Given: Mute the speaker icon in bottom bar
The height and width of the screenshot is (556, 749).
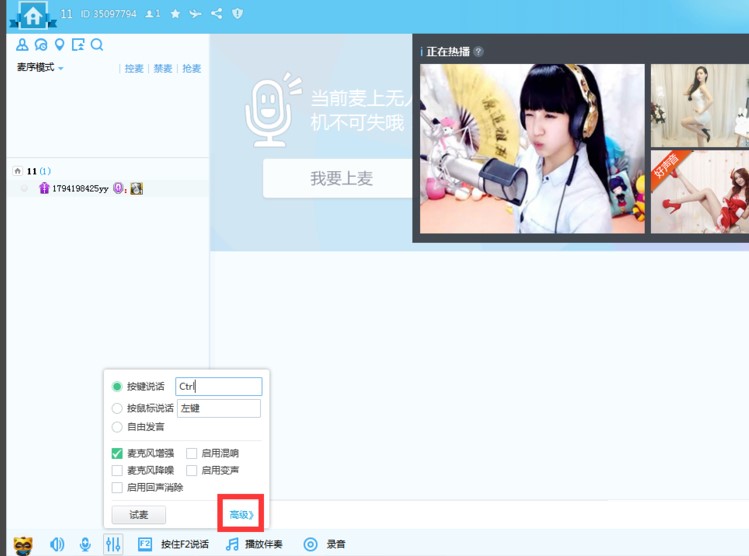Looking at the screenshot, I should tap(57, 544).
